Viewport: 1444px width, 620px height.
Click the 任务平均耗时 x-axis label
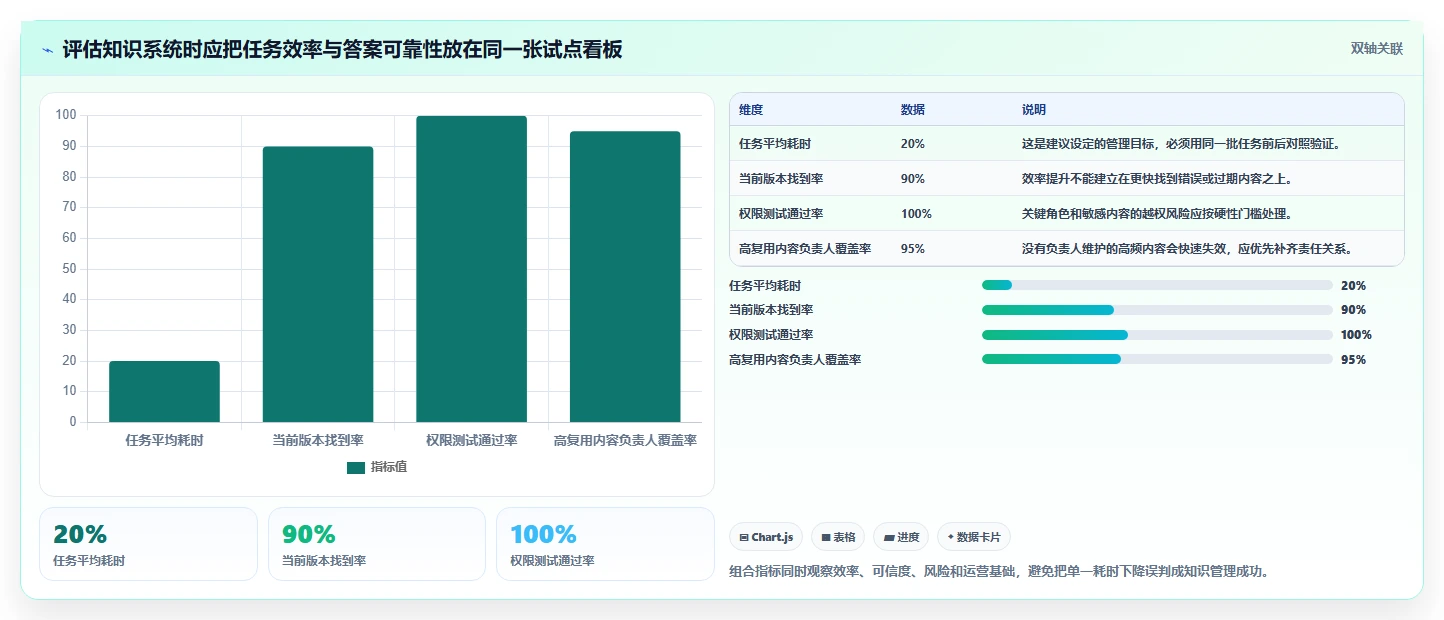pyautogui.click(x=164, y=440)
